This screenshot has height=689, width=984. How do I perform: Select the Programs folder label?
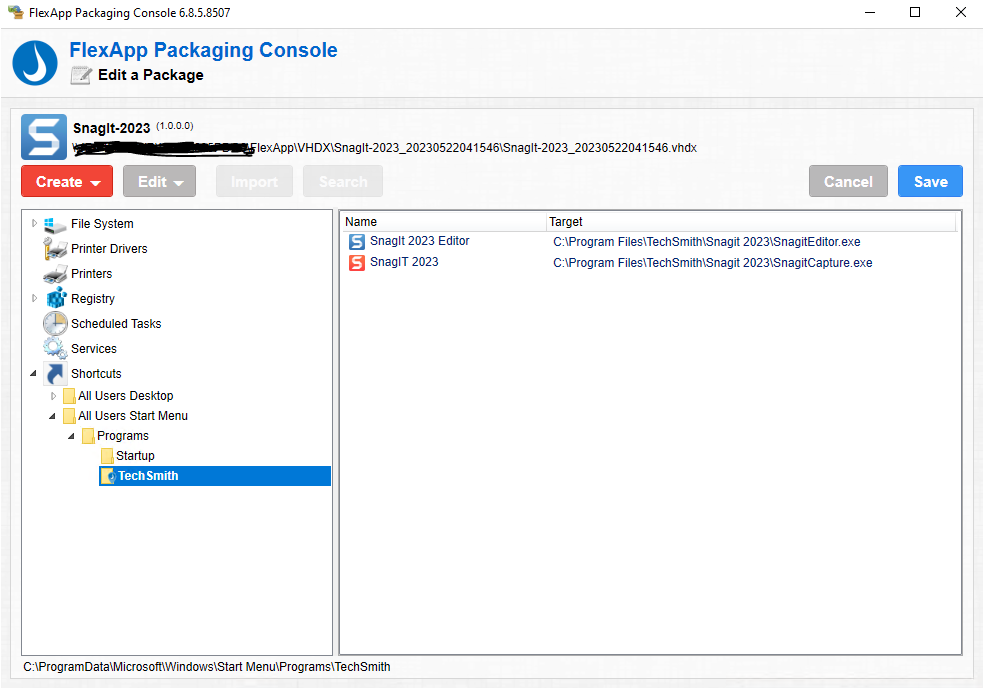[123, 436]
